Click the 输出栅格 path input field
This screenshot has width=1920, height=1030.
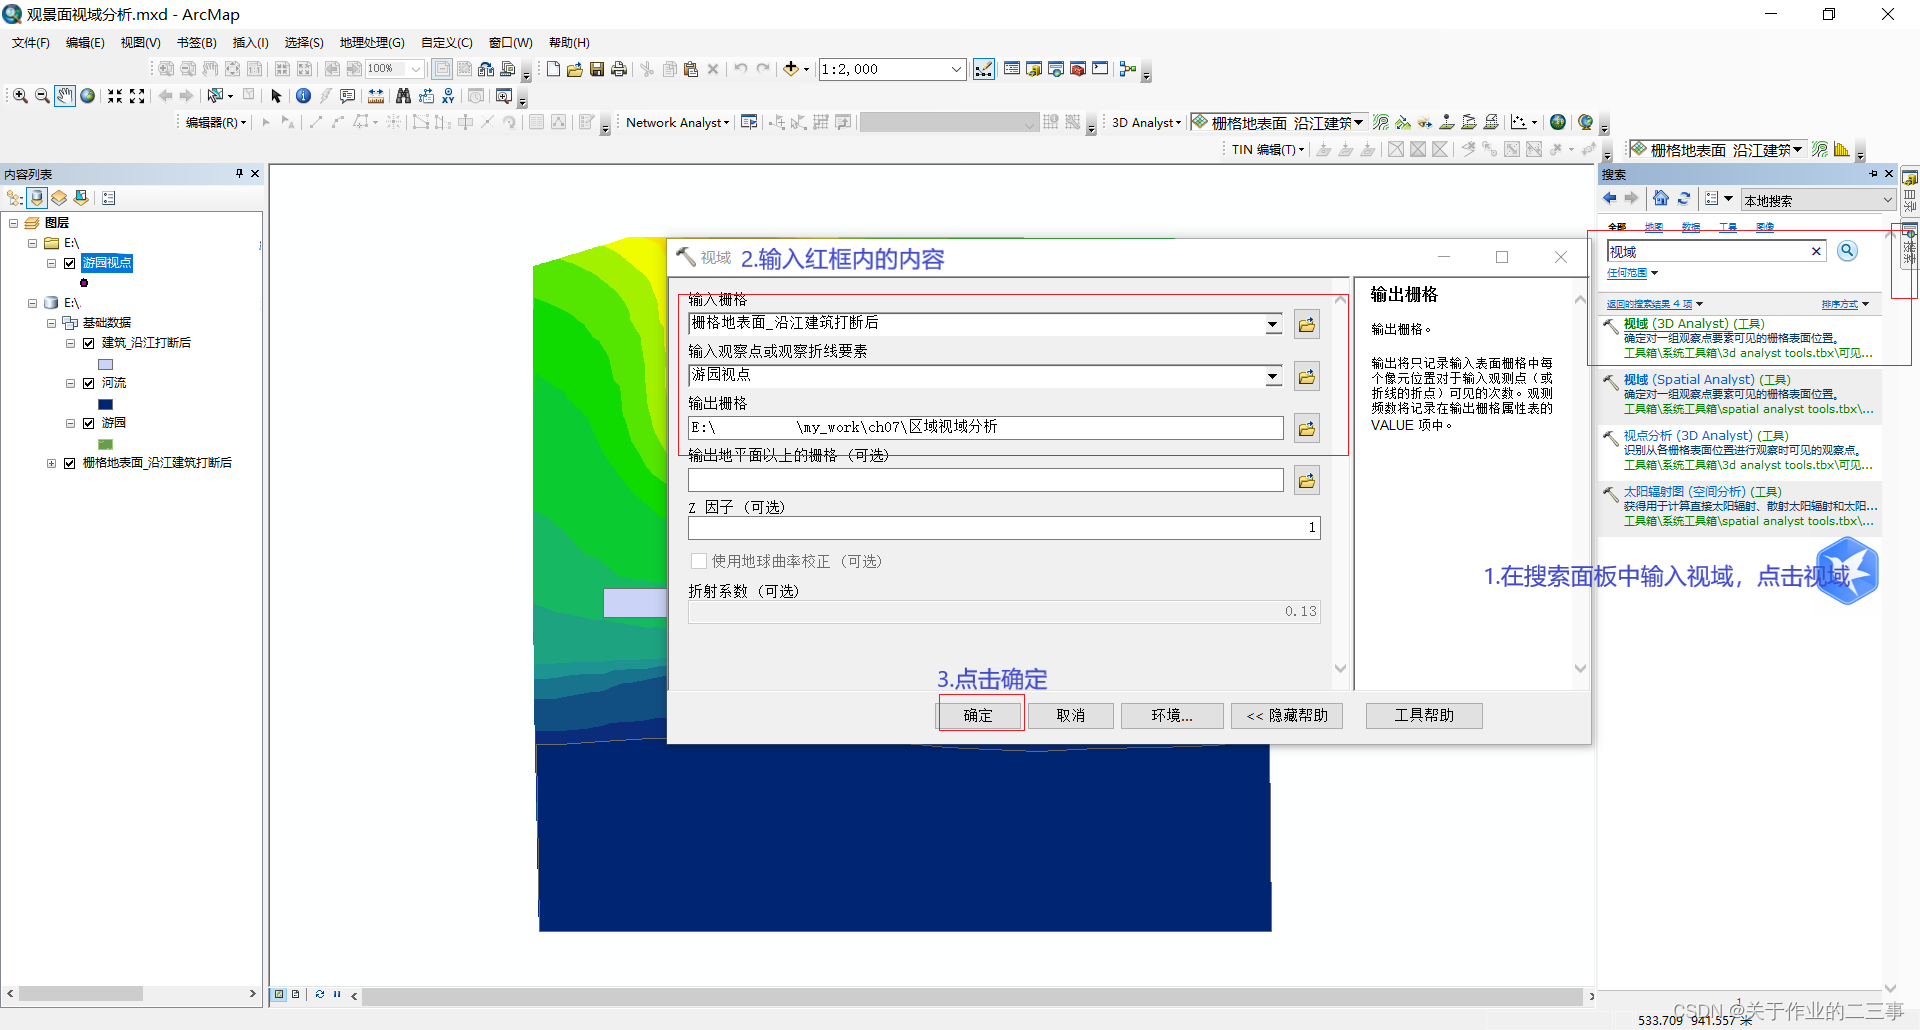click(x=985, y=428)
